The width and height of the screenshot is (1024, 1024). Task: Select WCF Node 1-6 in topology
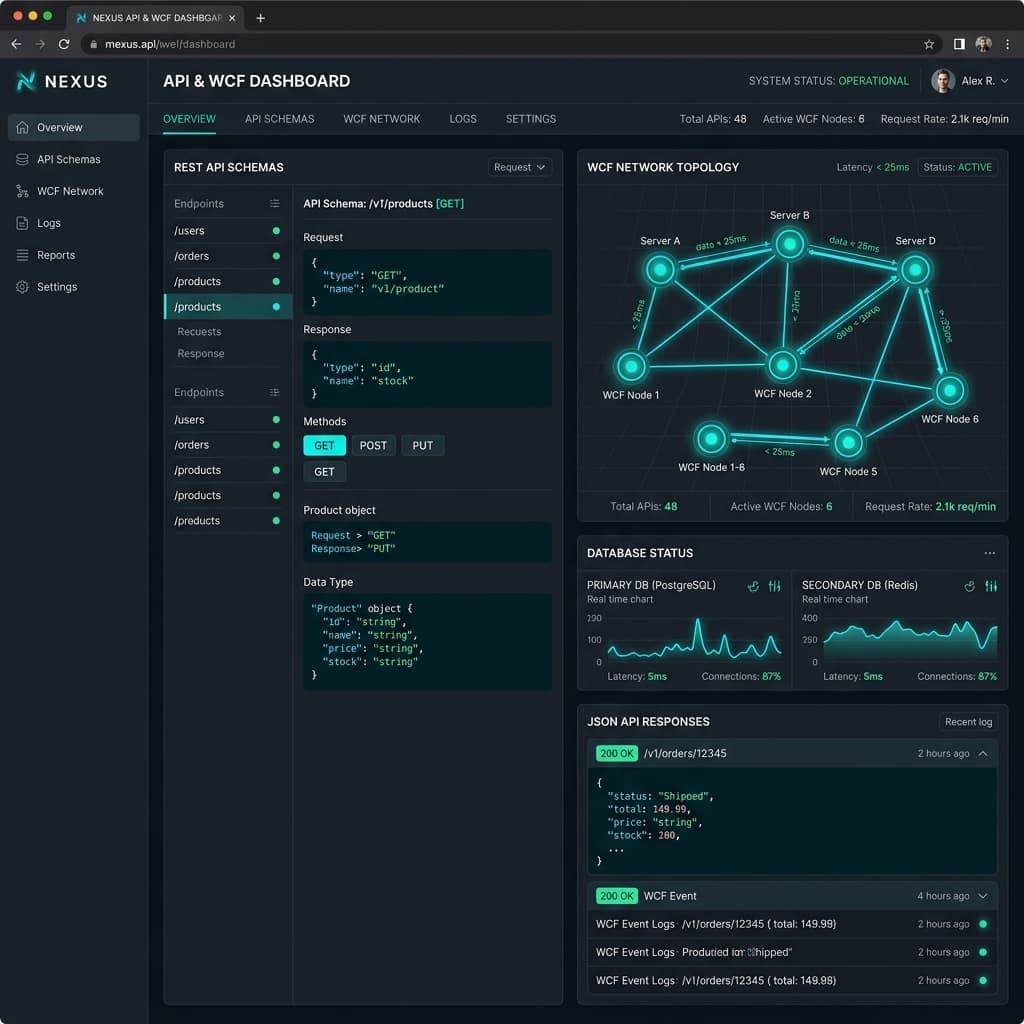point(711,438)
